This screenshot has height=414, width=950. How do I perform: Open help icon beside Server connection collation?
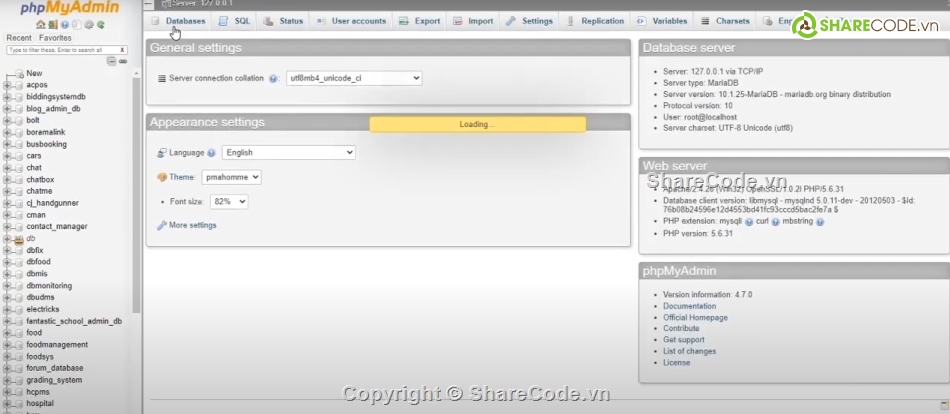tap(273, 79)
